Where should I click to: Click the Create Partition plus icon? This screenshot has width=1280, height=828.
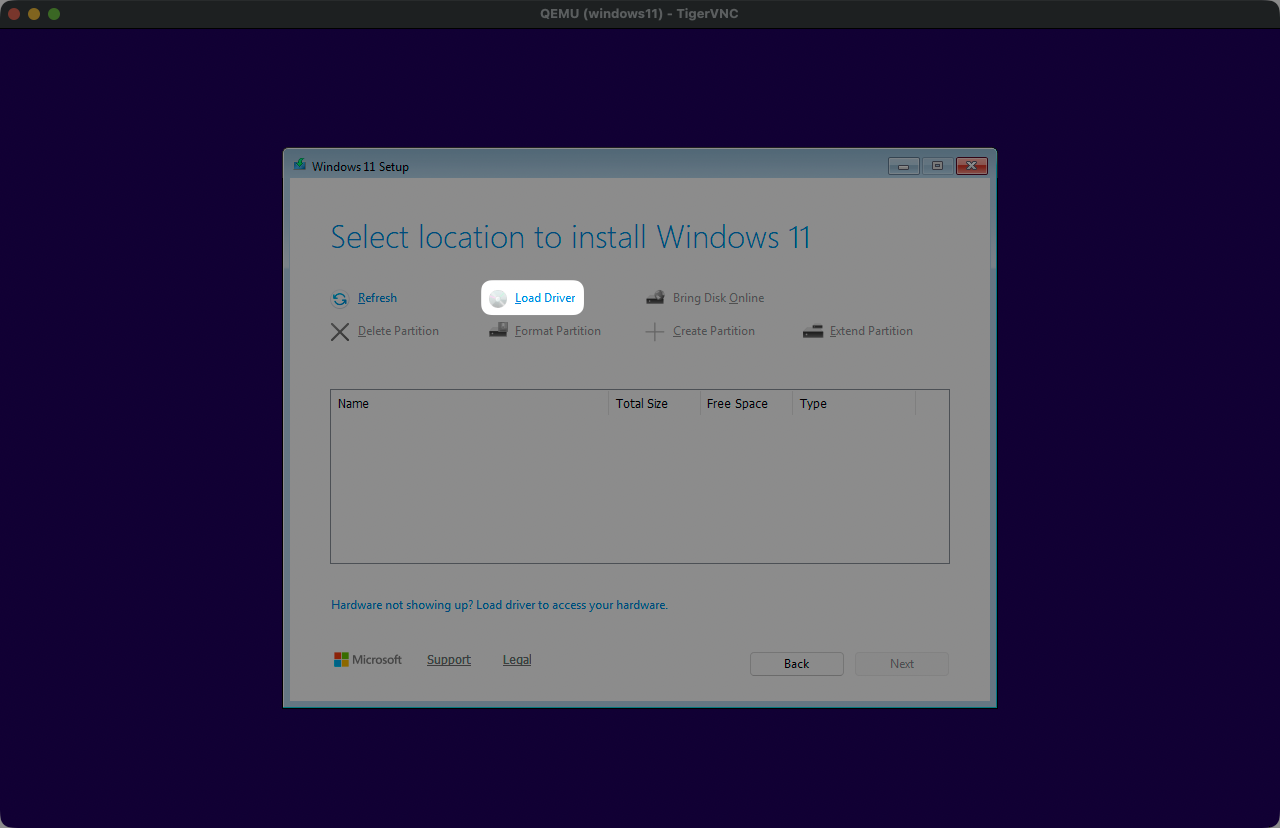655,332
